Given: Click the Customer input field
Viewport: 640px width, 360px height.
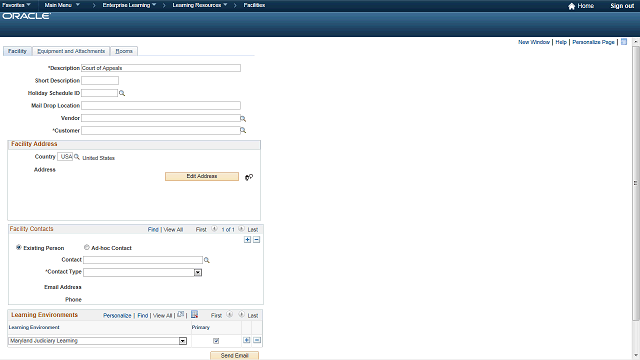Looking at the screenshot, I should [x=160, y=131].
